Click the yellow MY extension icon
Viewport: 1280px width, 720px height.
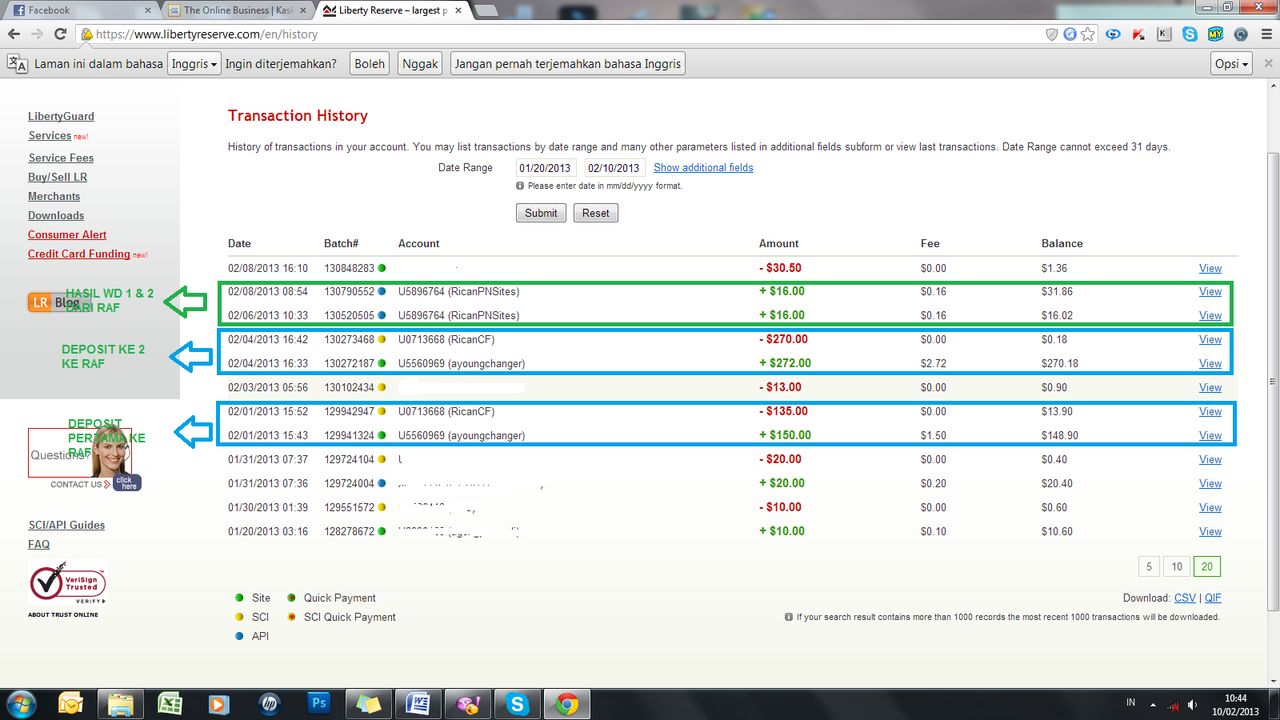click(1215, 34)
